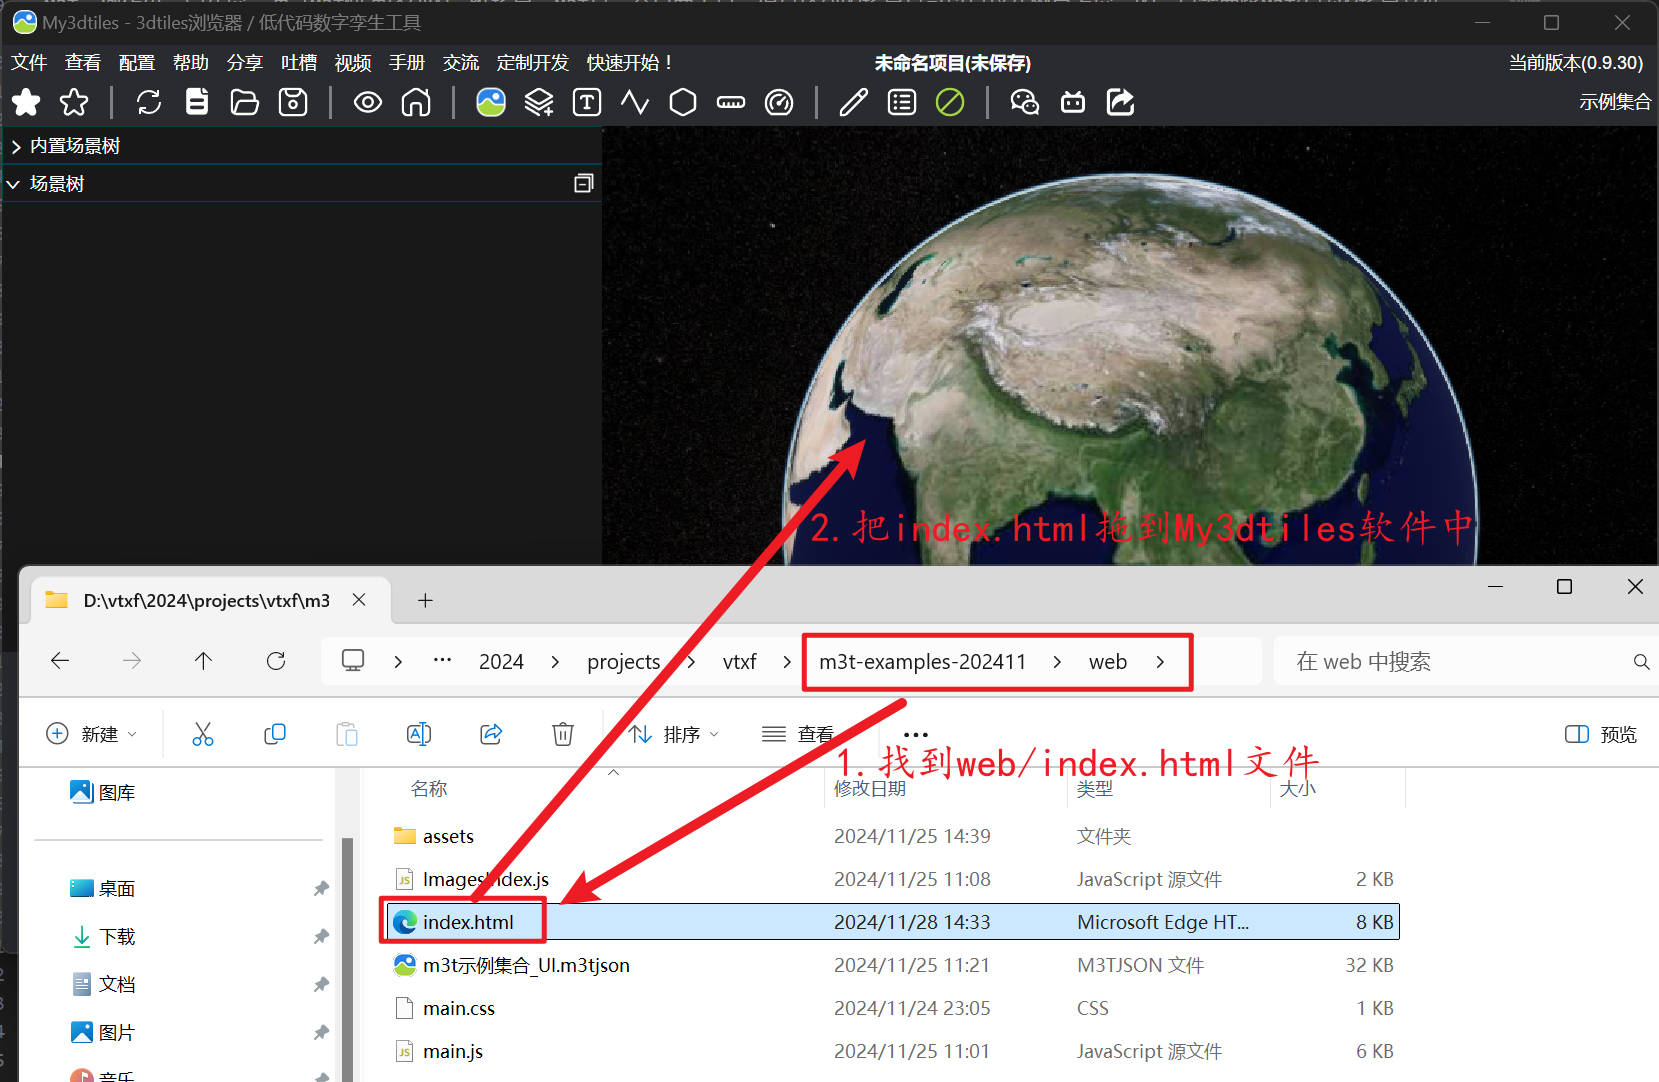Open 下载 in Explorer sidebar
Screen dimensions: 1659x1082
pyautogui.click(x=117, y=937)
